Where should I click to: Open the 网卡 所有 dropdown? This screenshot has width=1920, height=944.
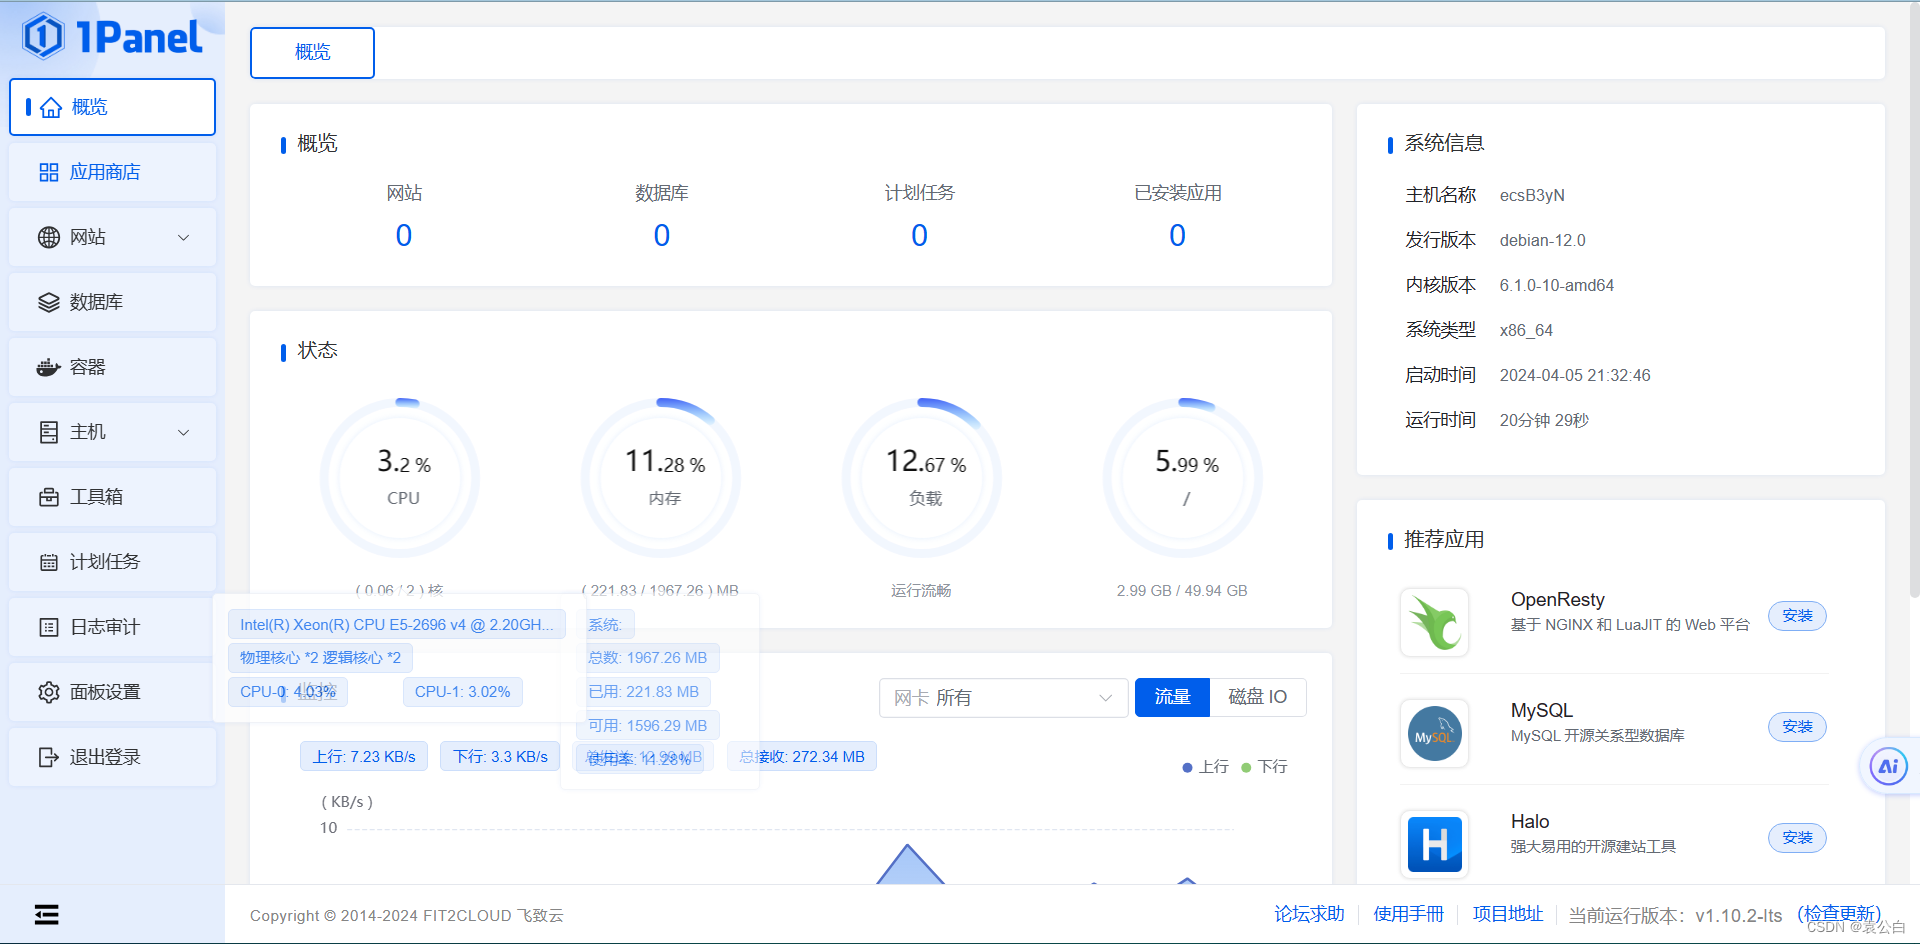(1004, 698)
